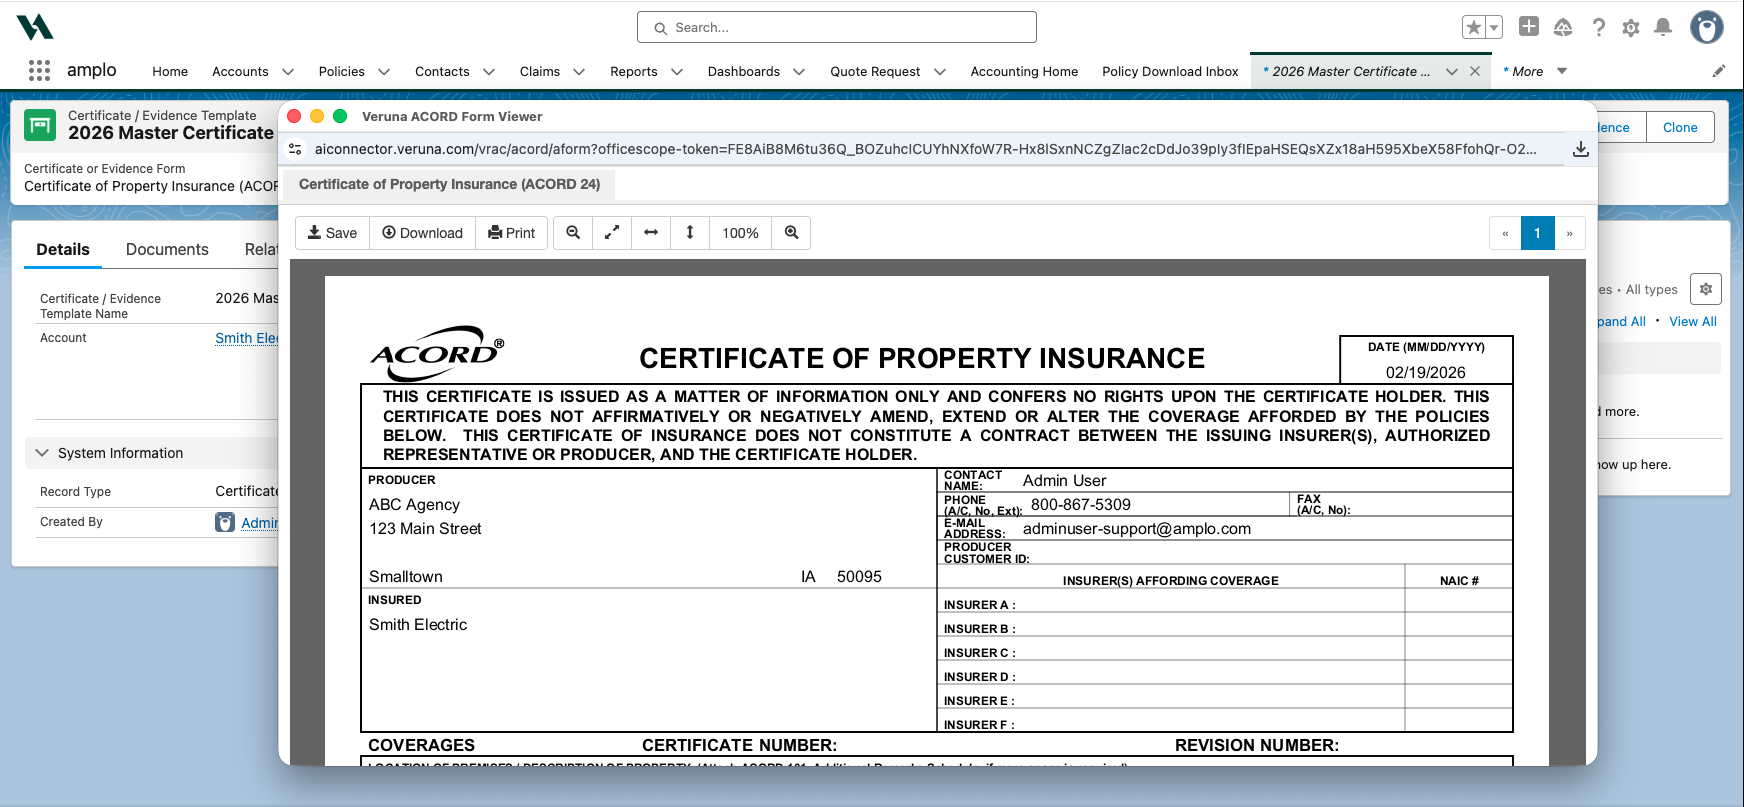This screenshot has height=807, width=1744.
Task: Click the producer address 123 Main Street
Action: (x=650, y=529)
